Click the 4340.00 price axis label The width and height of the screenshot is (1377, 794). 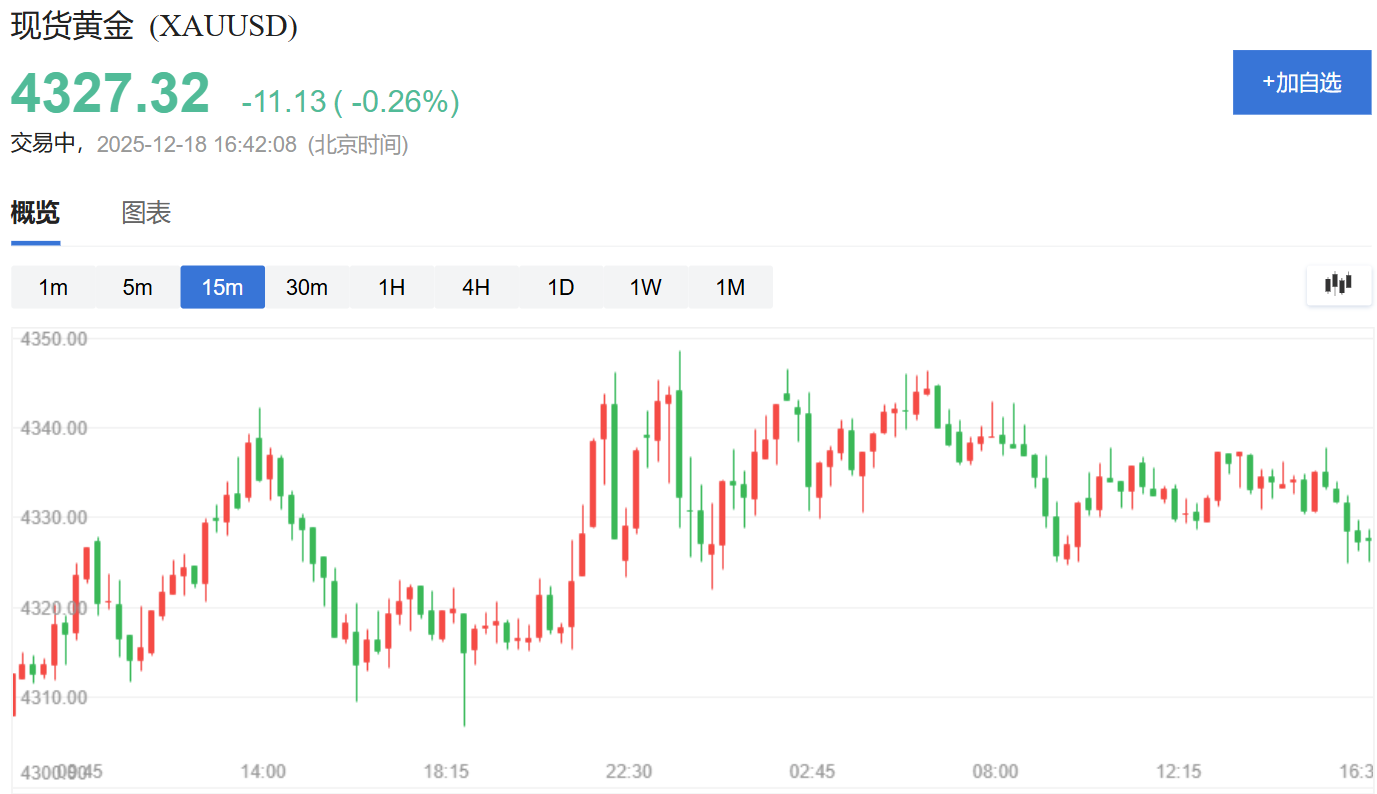pyautogui.click(x=54, y=428)
